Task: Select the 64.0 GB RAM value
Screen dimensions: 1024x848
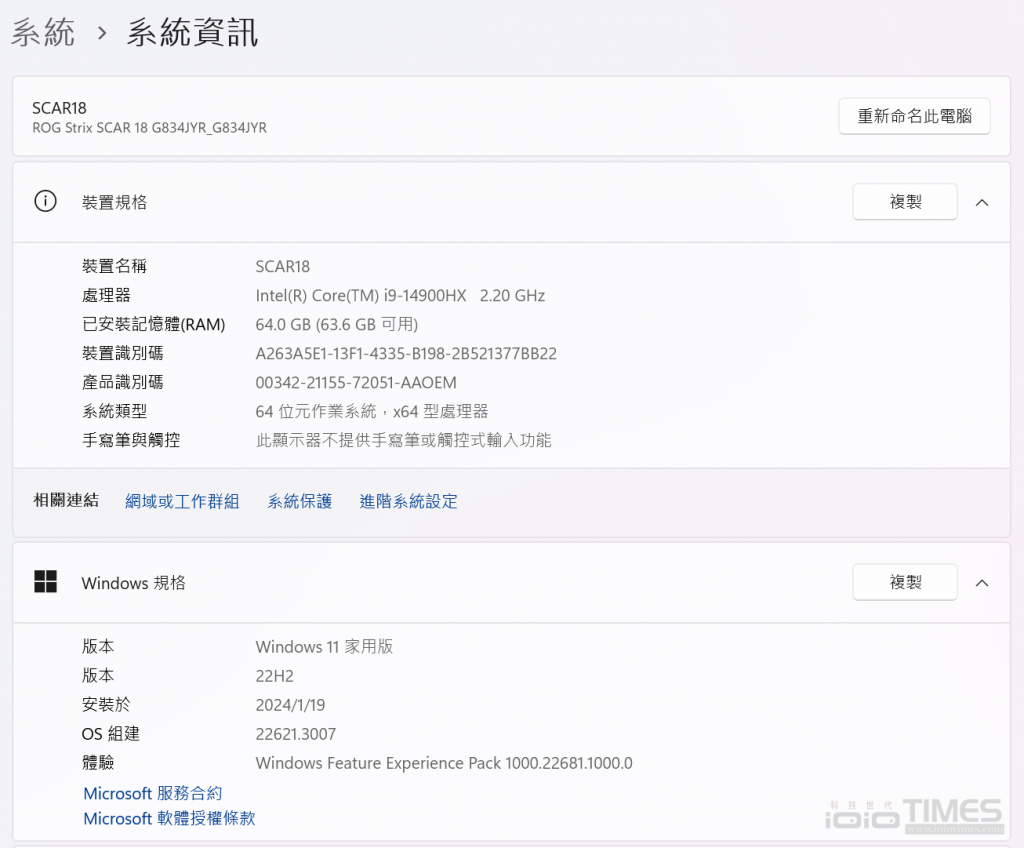Action: point(337,325)
